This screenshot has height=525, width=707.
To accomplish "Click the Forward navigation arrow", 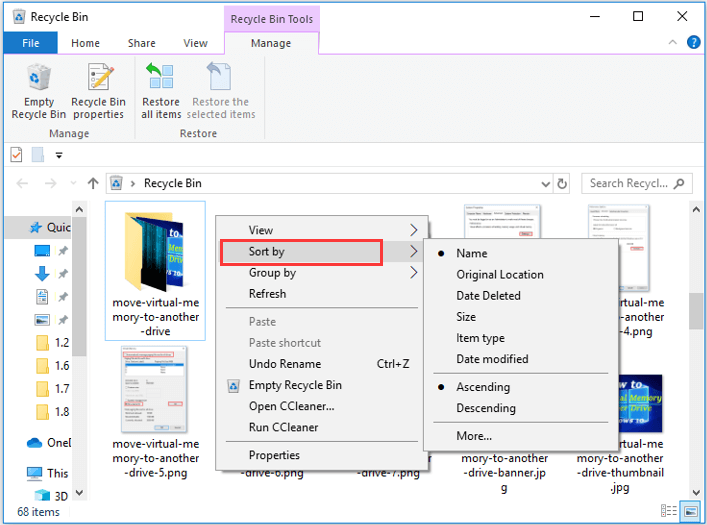I will pyautogui.click(x=50, y=184).
